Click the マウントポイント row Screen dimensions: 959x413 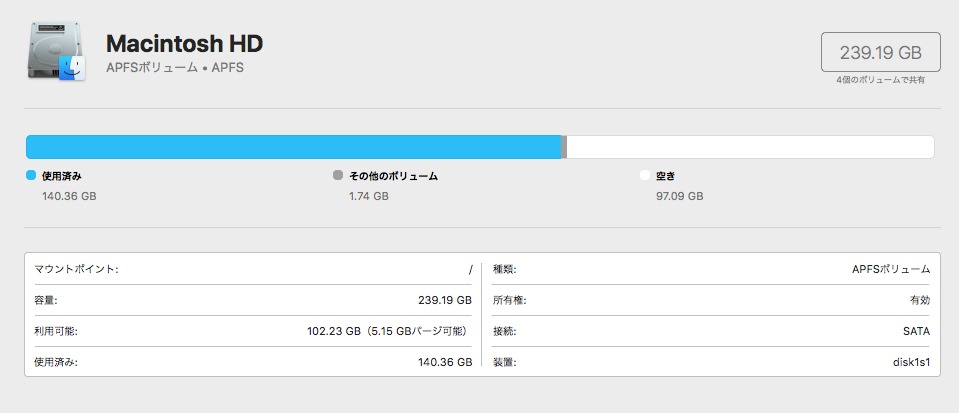[253, 269]
